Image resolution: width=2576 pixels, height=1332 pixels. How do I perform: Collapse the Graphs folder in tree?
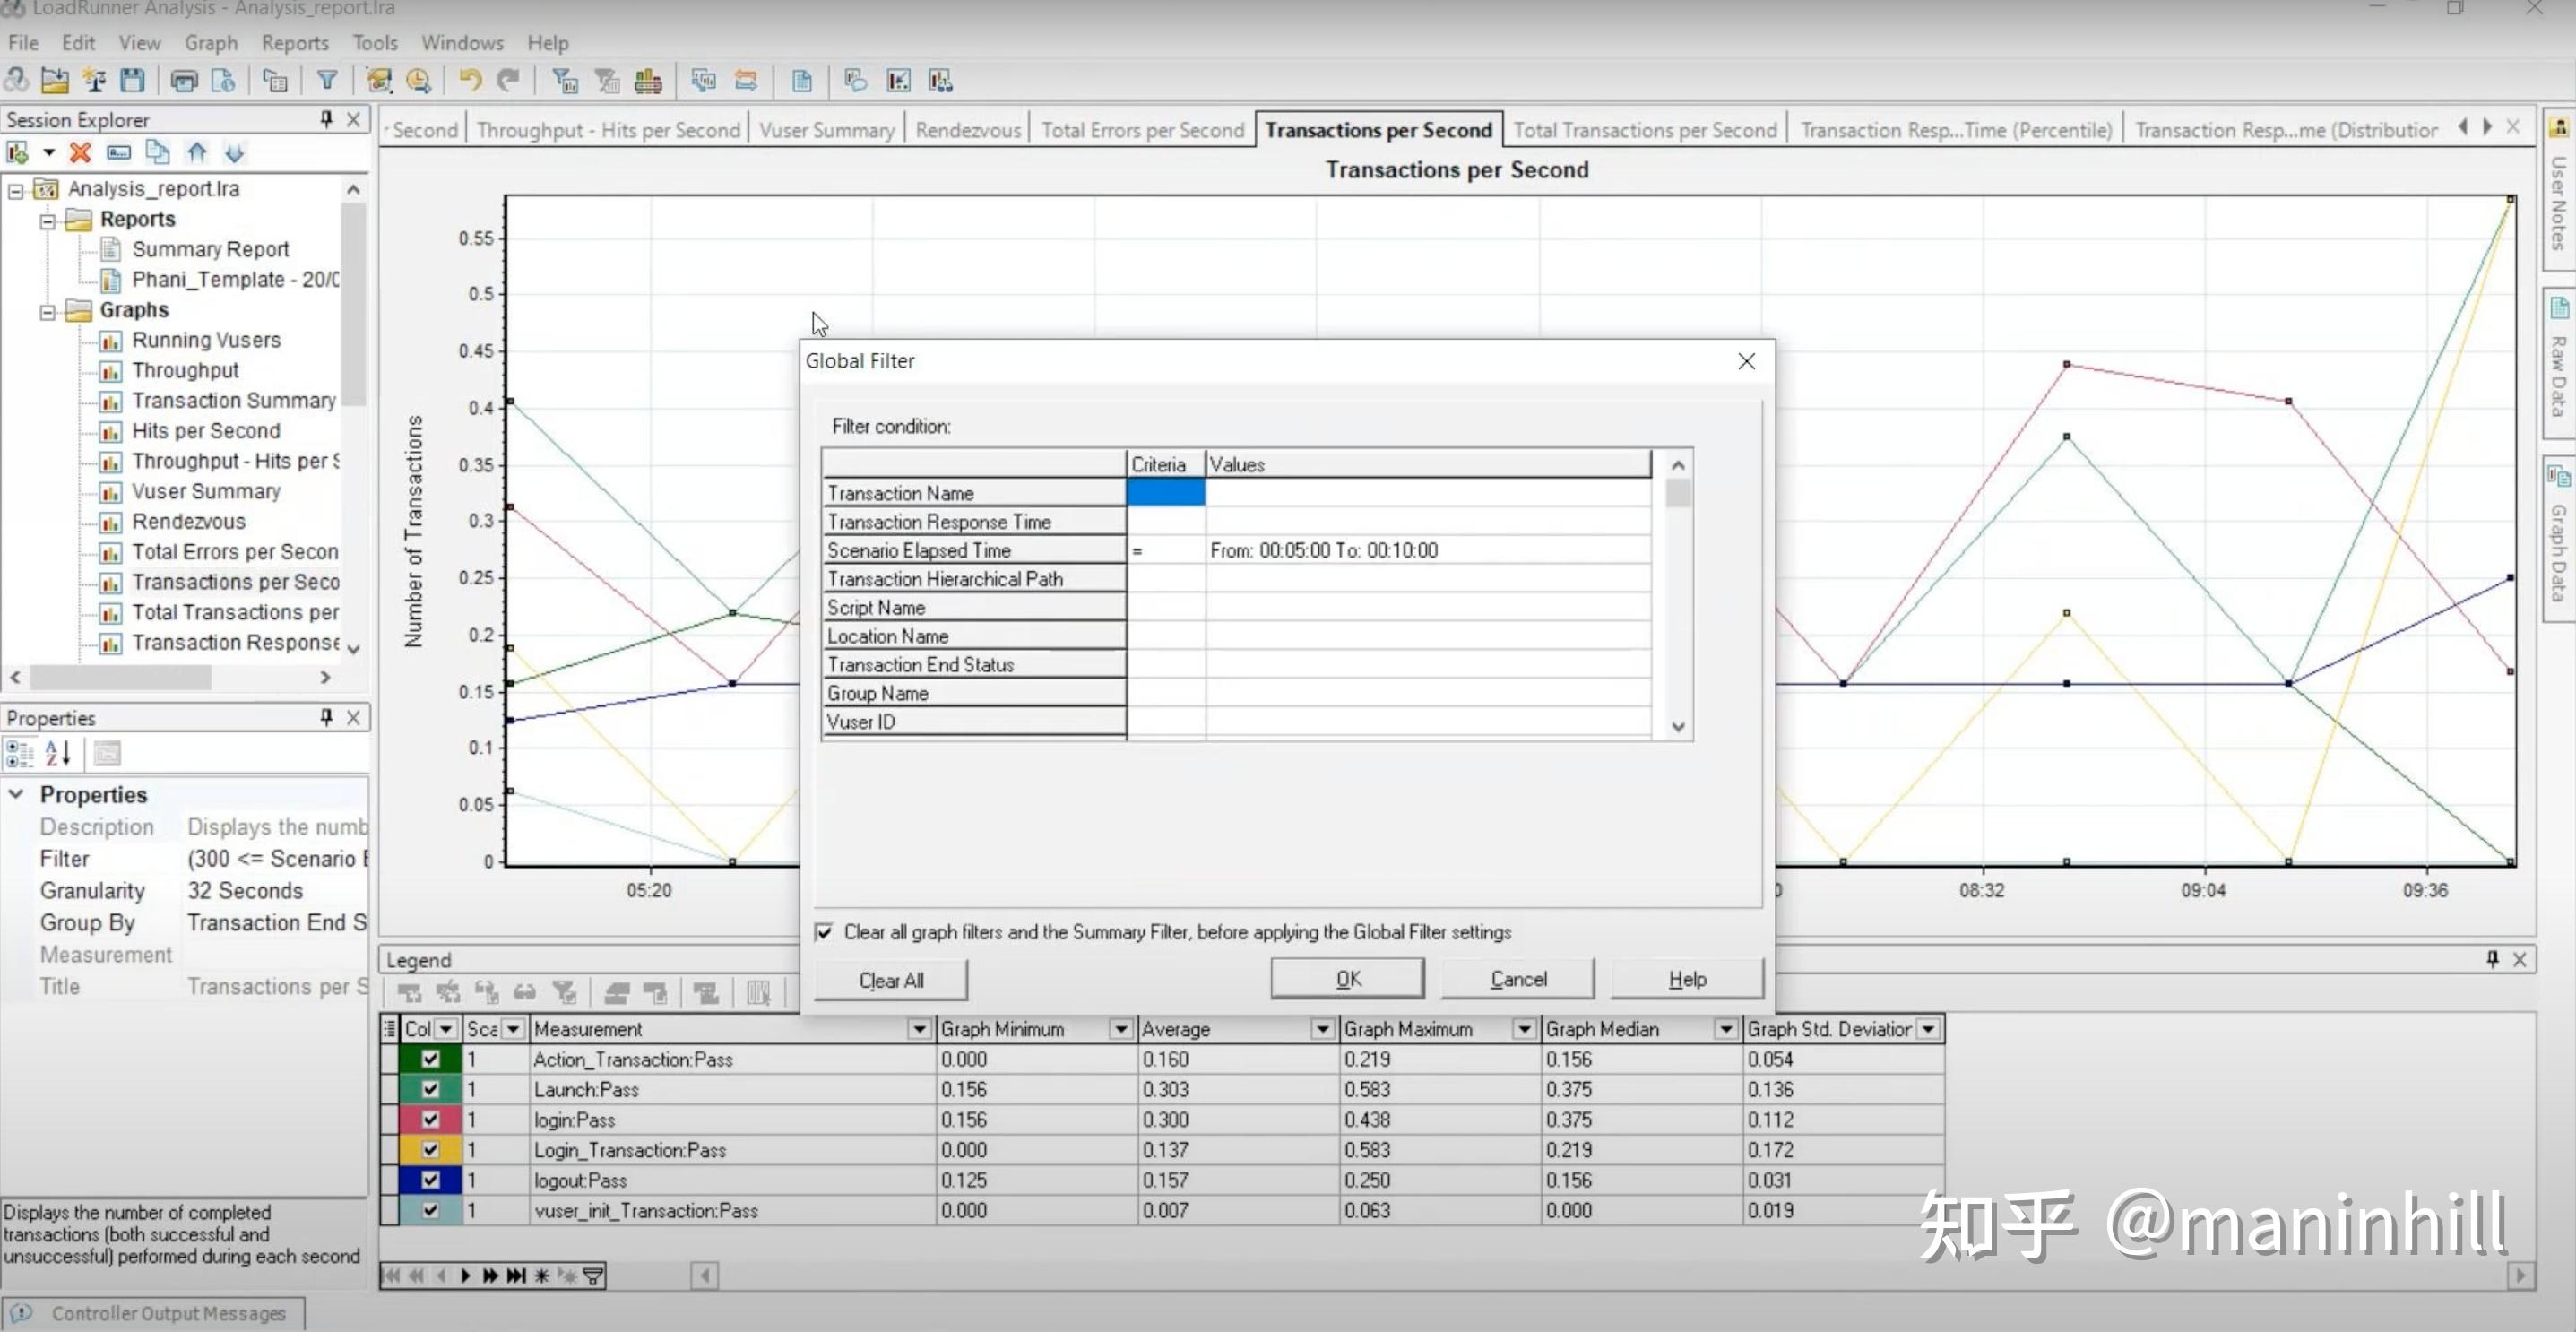(47, 311)
